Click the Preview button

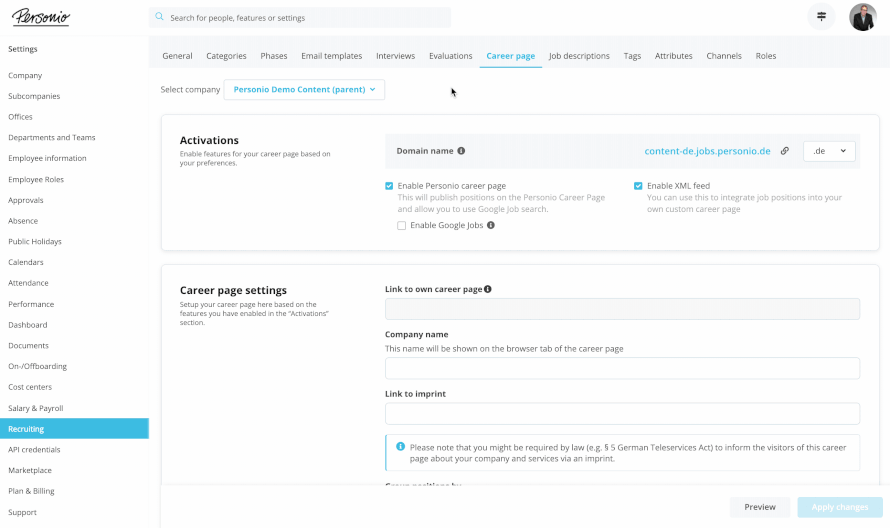point(760,507)
